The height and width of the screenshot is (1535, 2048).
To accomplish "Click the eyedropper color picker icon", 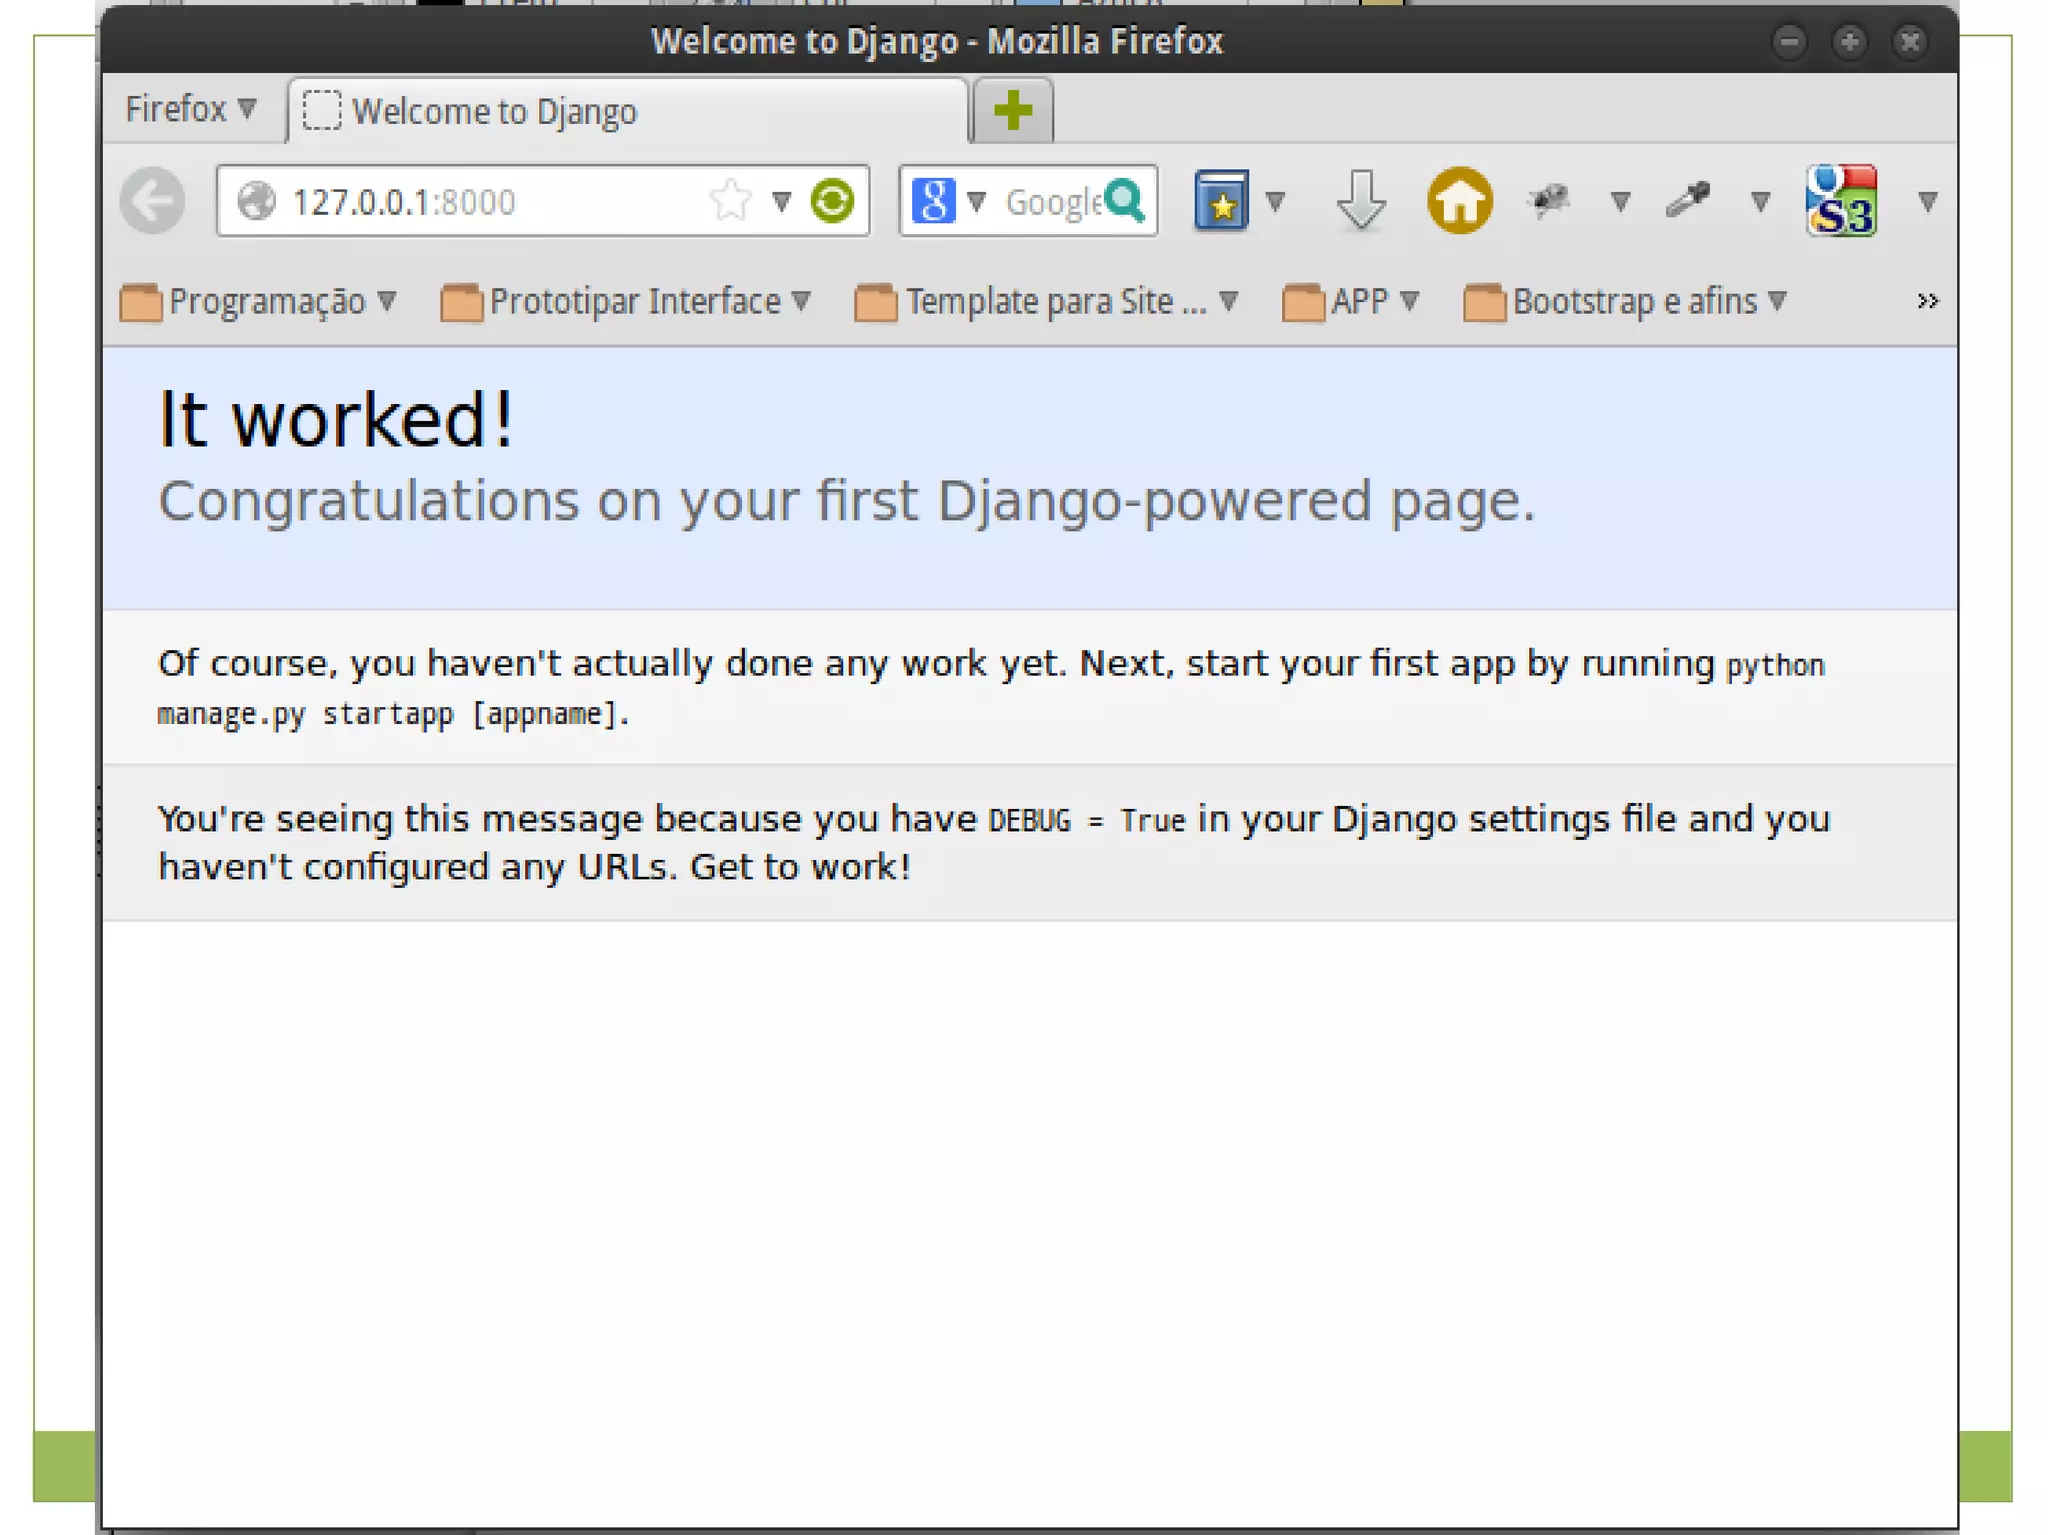I will [x=1688, y=201].
